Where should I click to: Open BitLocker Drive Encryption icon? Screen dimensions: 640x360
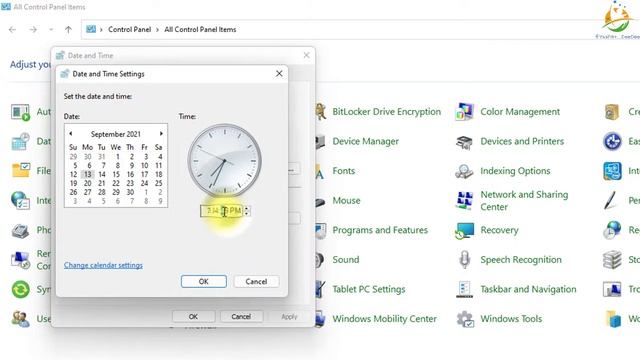click(x=321, y=112)
